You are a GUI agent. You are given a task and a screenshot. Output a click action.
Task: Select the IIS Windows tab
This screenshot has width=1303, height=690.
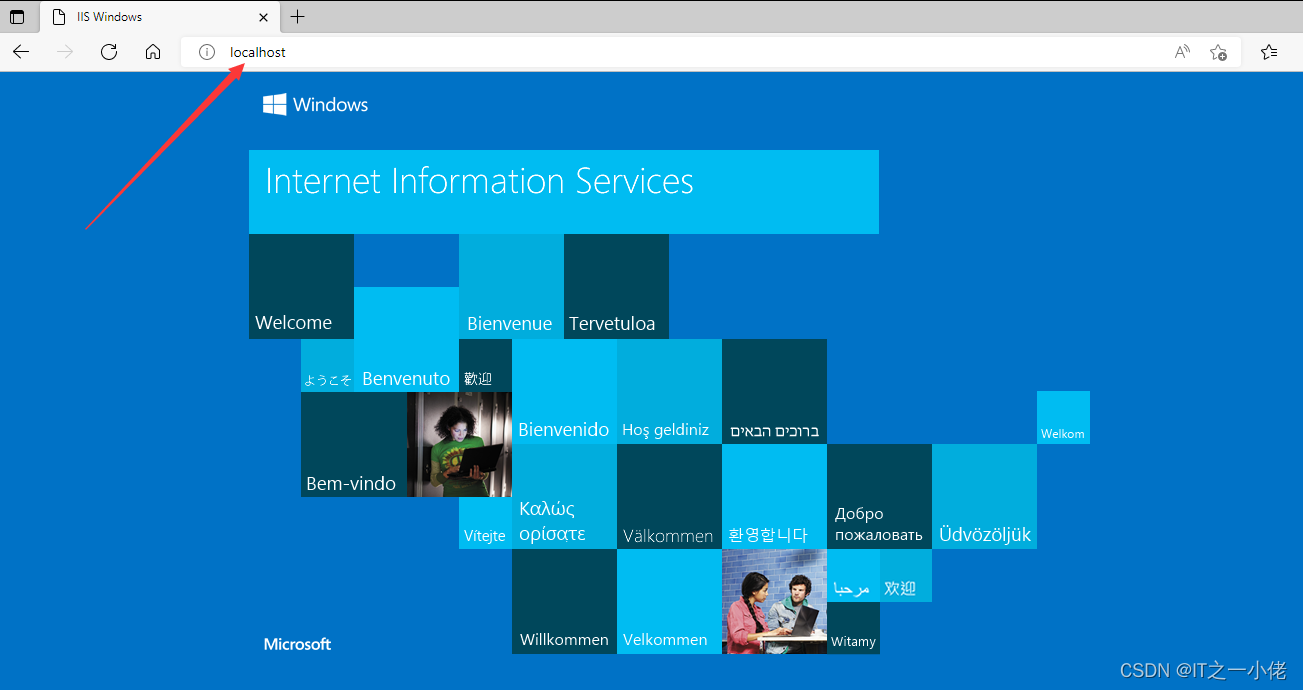[161, 17]
